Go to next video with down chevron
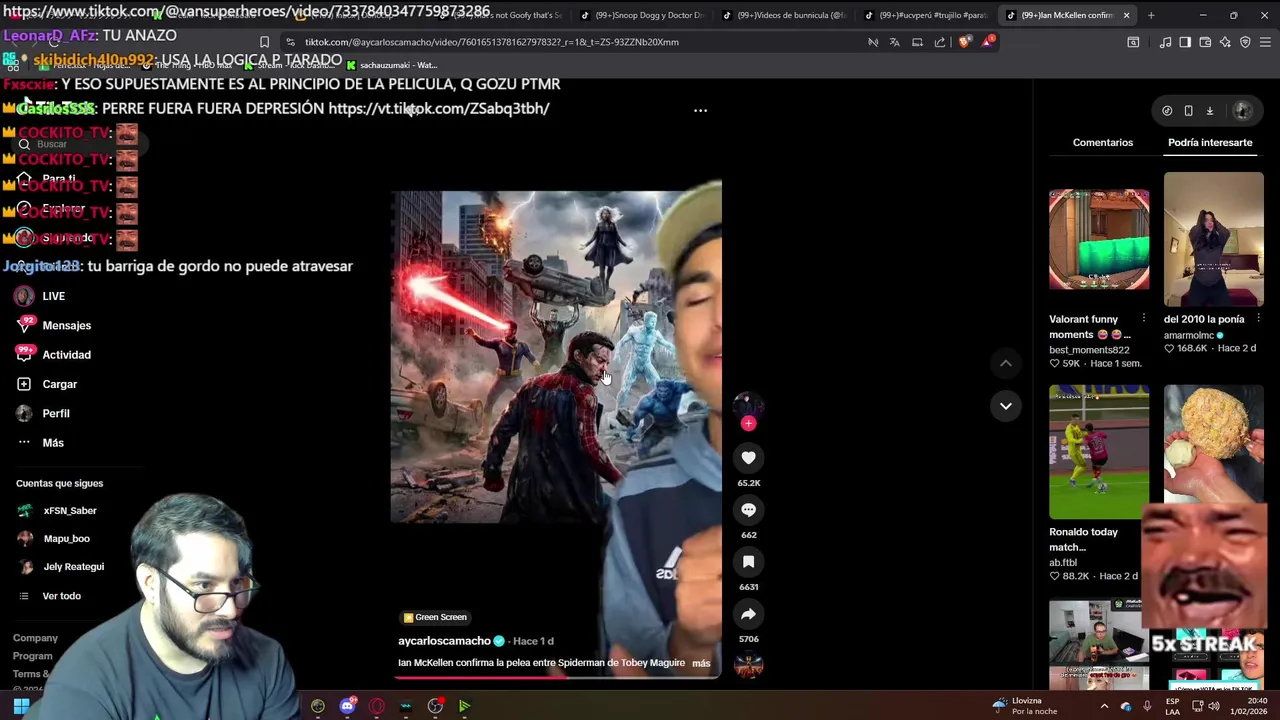 (1005, 406)
